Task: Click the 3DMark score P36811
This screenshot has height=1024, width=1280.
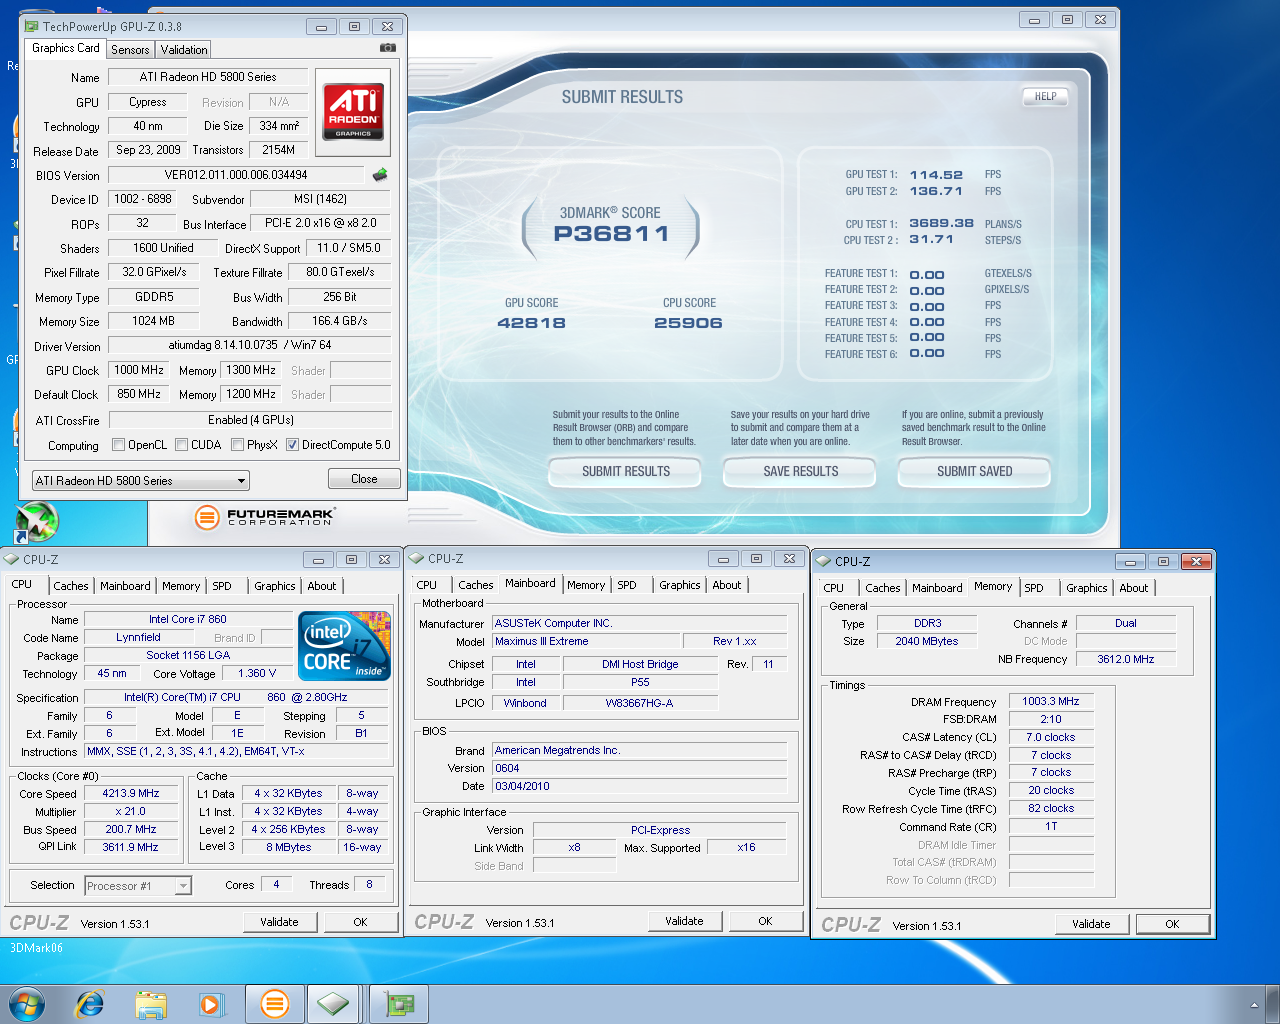Action: (611, 234)
